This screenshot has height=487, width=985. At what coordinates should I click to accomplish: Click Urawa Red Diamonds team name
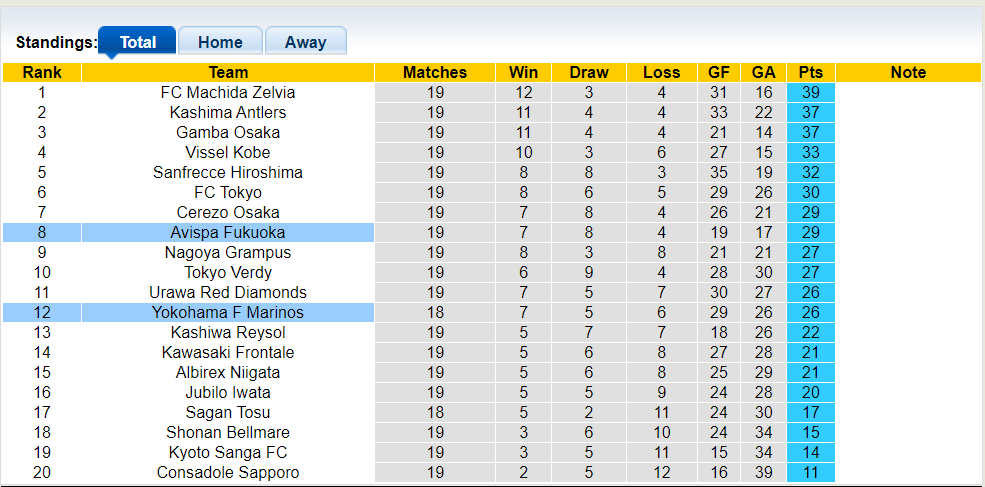(228, 292)
